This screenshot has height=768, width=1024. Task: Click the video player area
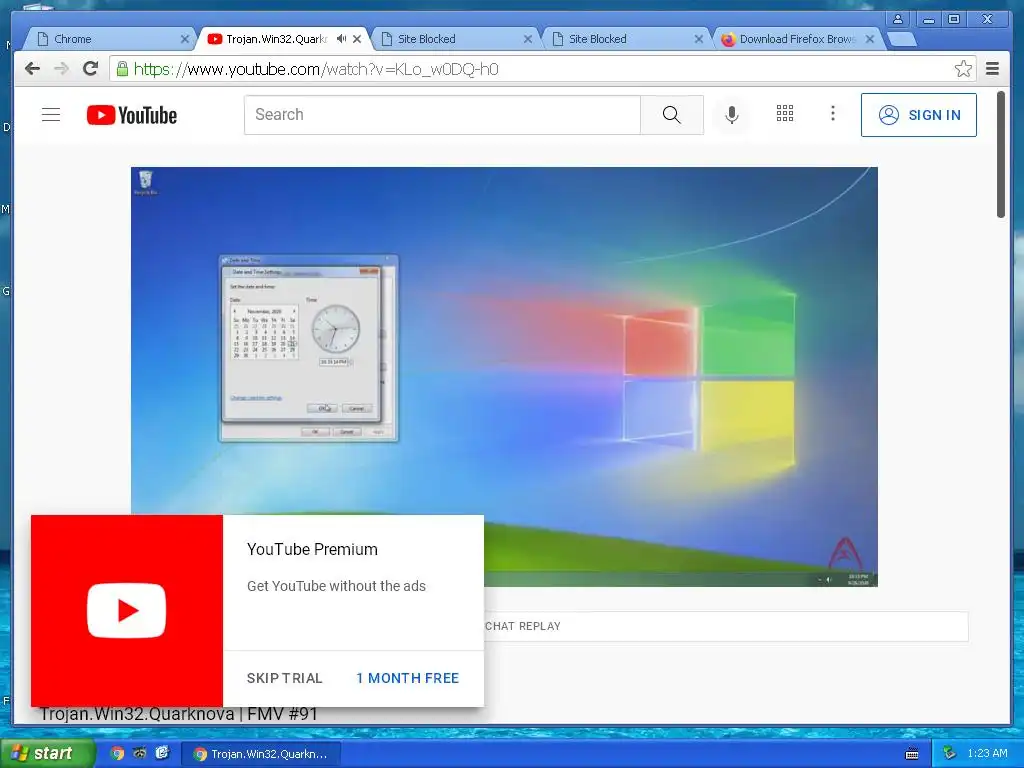504,377
